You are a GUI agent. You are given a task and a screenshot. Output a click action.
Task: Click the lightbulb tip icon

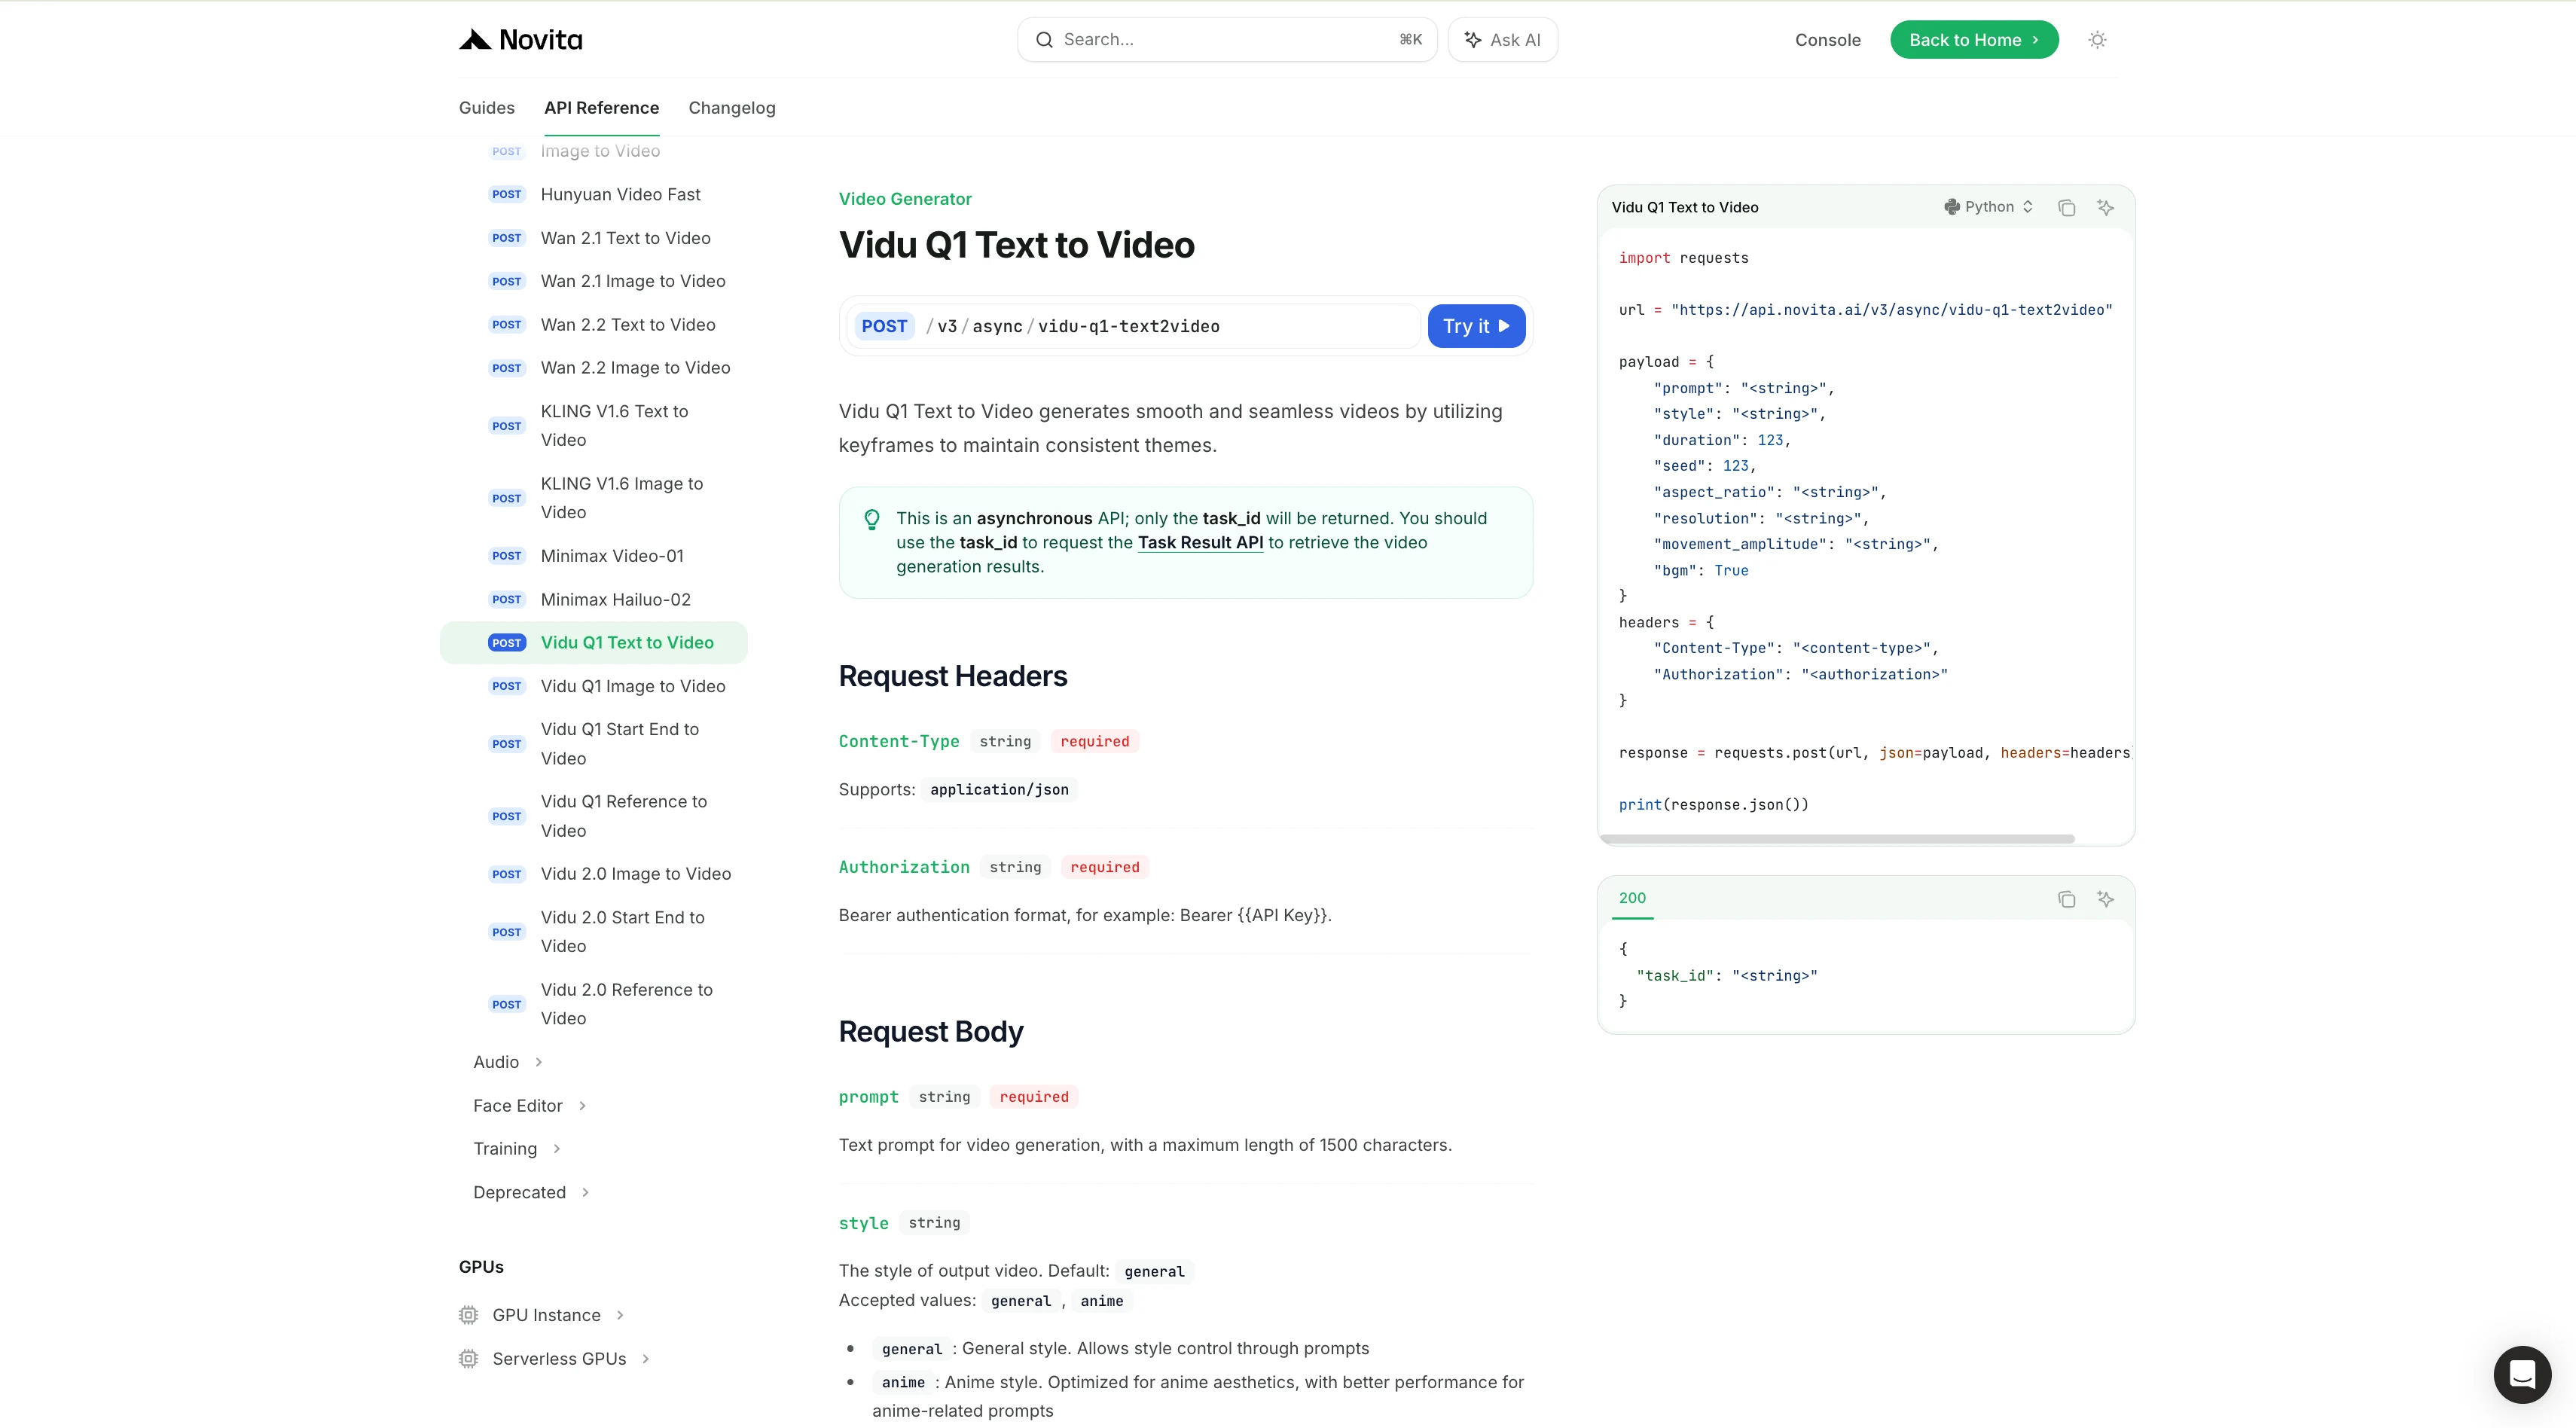(x=872, y=519)
